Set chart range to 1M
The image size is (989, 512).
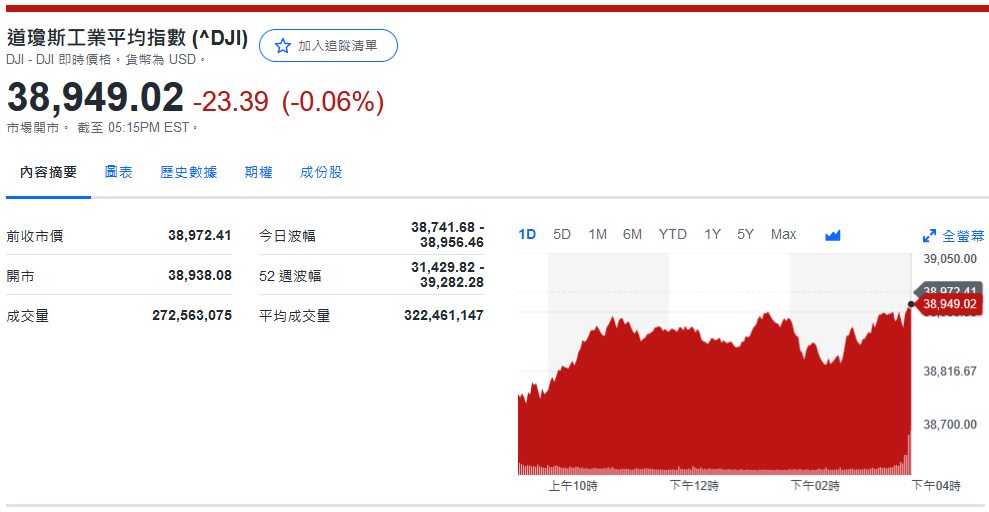[x=597, y=234]
